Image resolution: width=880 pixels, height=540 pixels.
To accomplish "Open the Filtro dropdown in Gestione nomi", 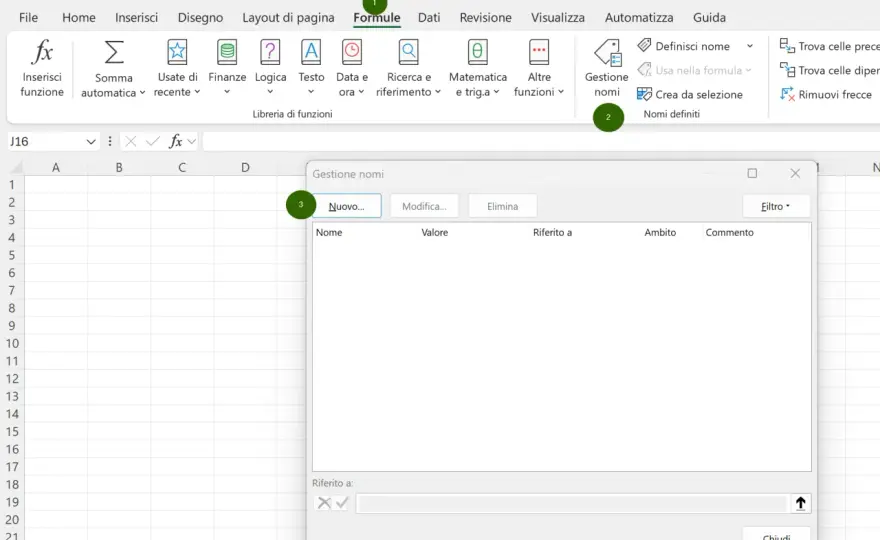I will 776,207.
